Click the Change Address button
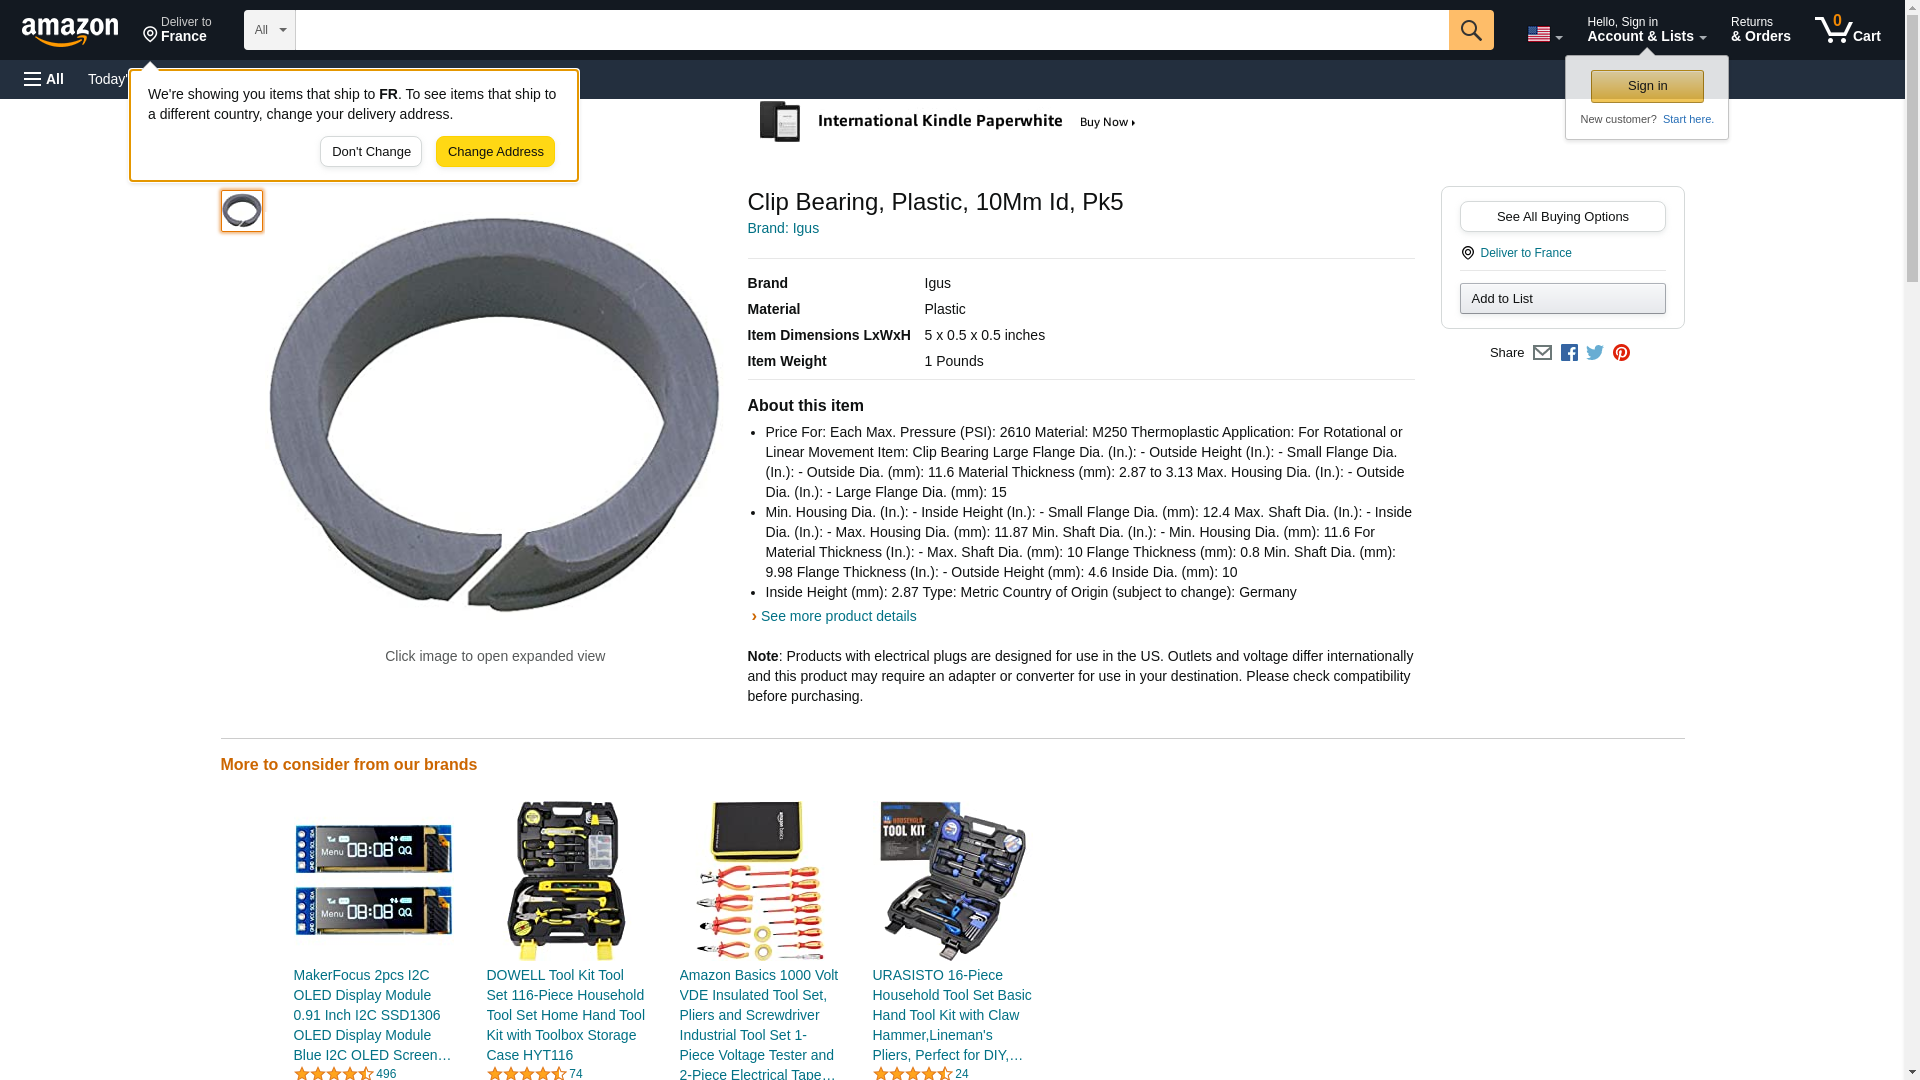The width and height of the screenshot is (1920, 1080). 495,152
